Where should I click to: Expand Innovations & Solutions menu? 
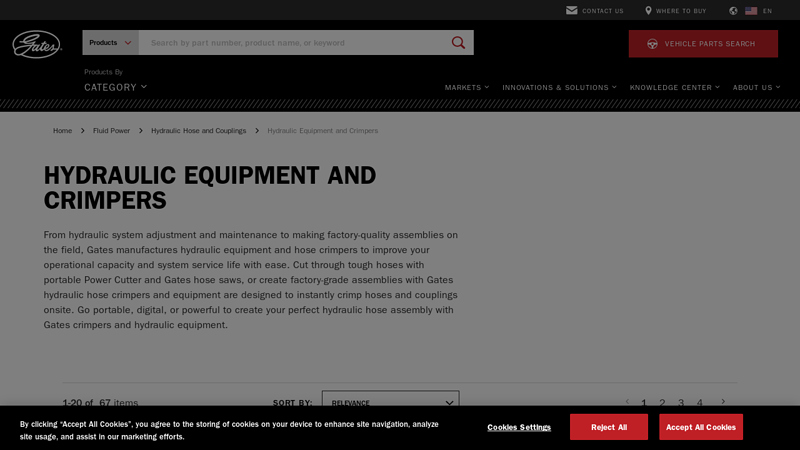[559, 87]
